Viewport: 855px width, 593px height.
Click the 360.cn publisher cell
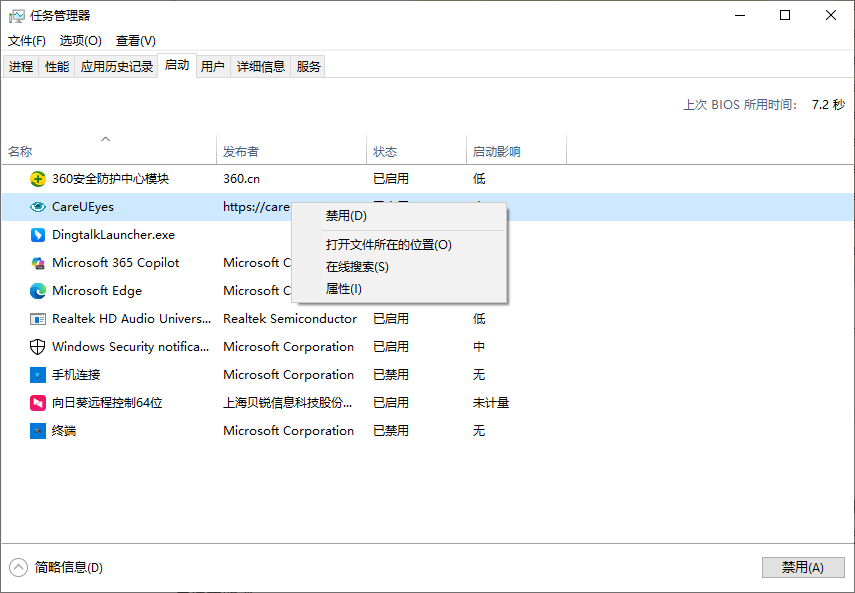242,179
